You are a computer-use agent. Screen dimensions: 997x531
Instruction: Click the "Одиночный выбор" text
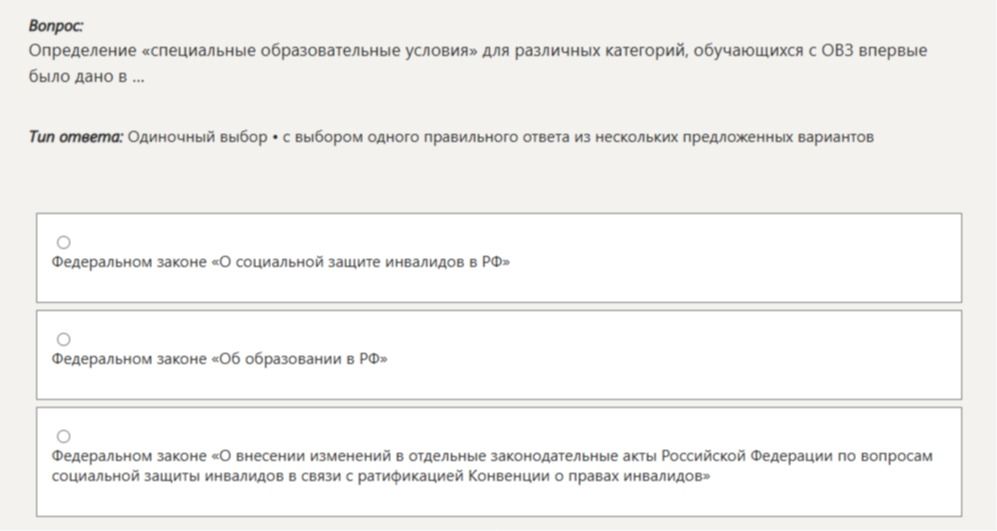point(197,137)
